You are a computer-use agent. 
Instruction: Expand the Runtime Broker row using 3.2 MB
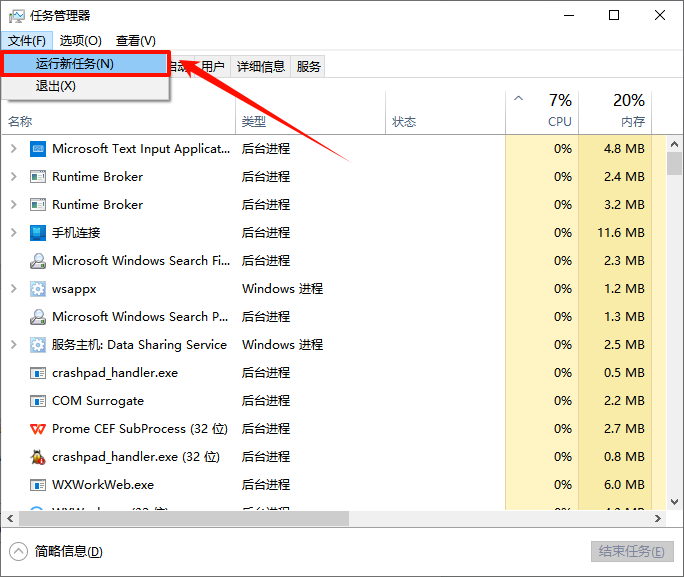14,205
